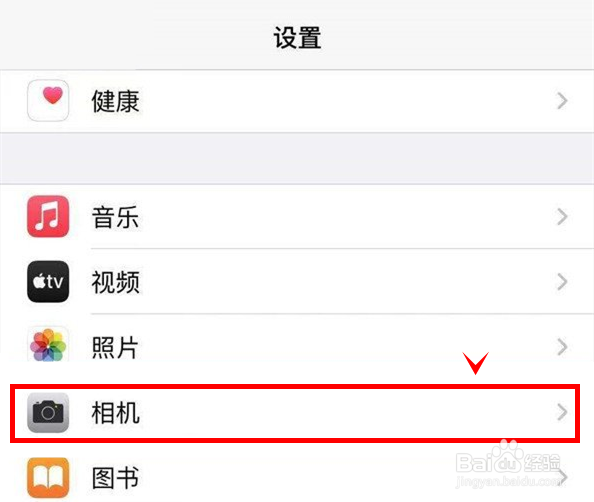Tap the Photos pinwheel icon
The image size is (594, 502).
(48, 345)
